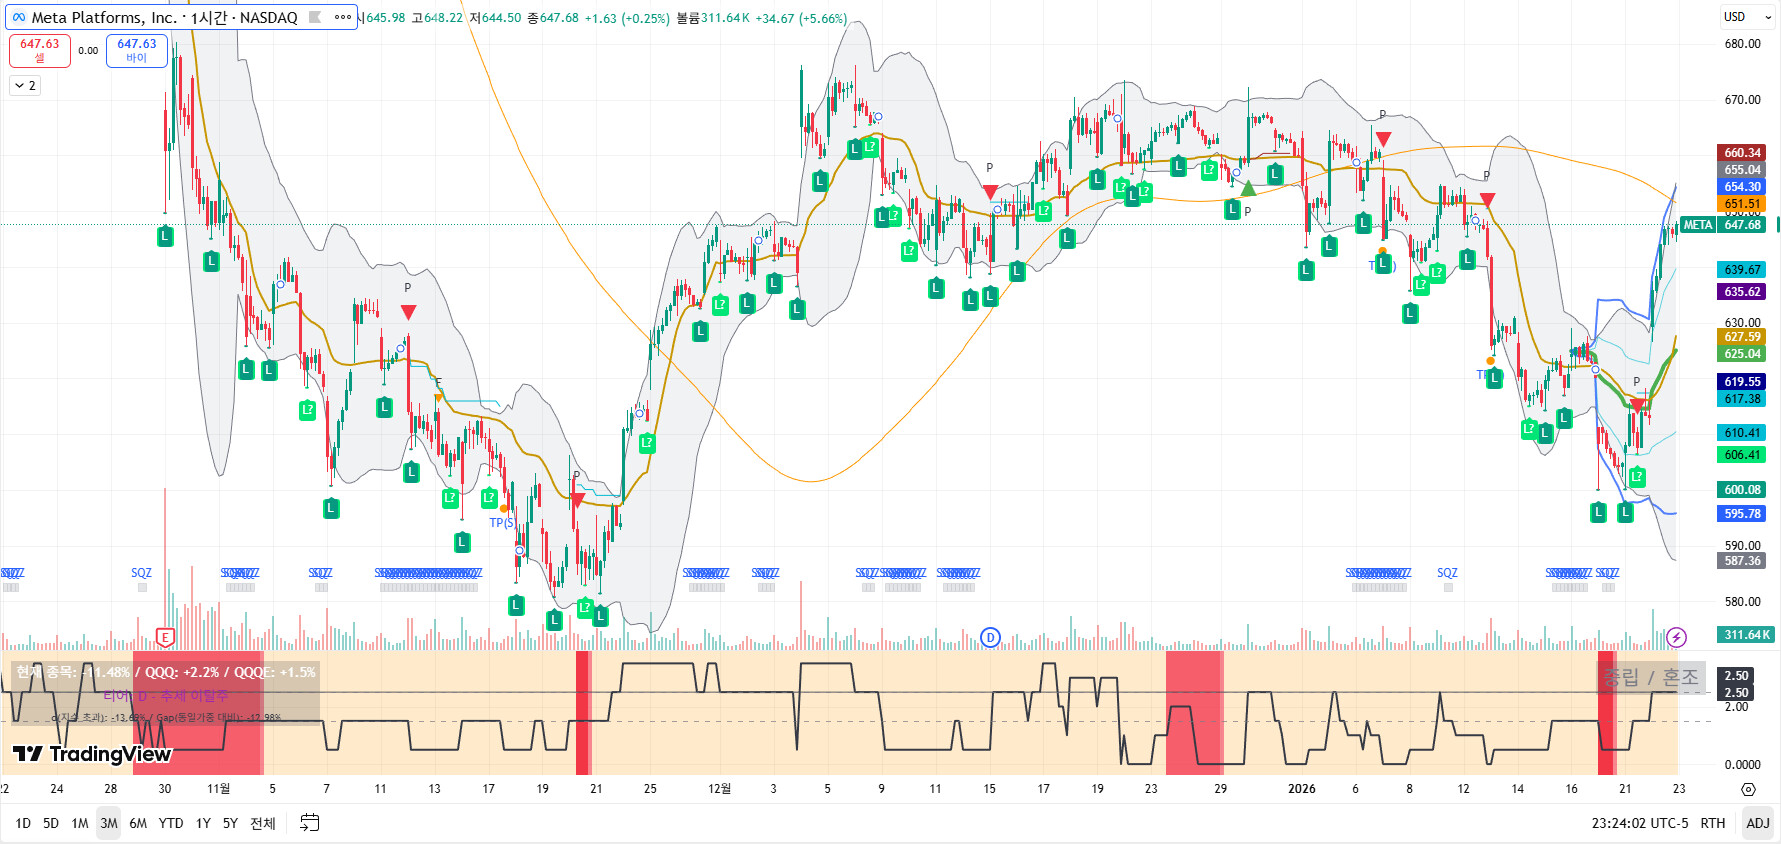Click the META price label 647.68

[1723, 225]
